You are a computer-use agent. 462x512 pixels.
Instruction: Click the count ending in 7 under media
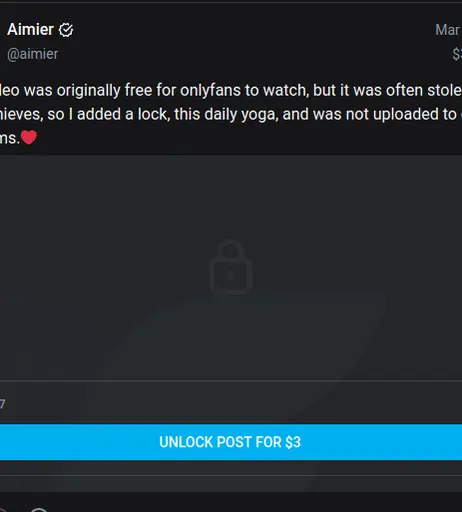[2, 404]
